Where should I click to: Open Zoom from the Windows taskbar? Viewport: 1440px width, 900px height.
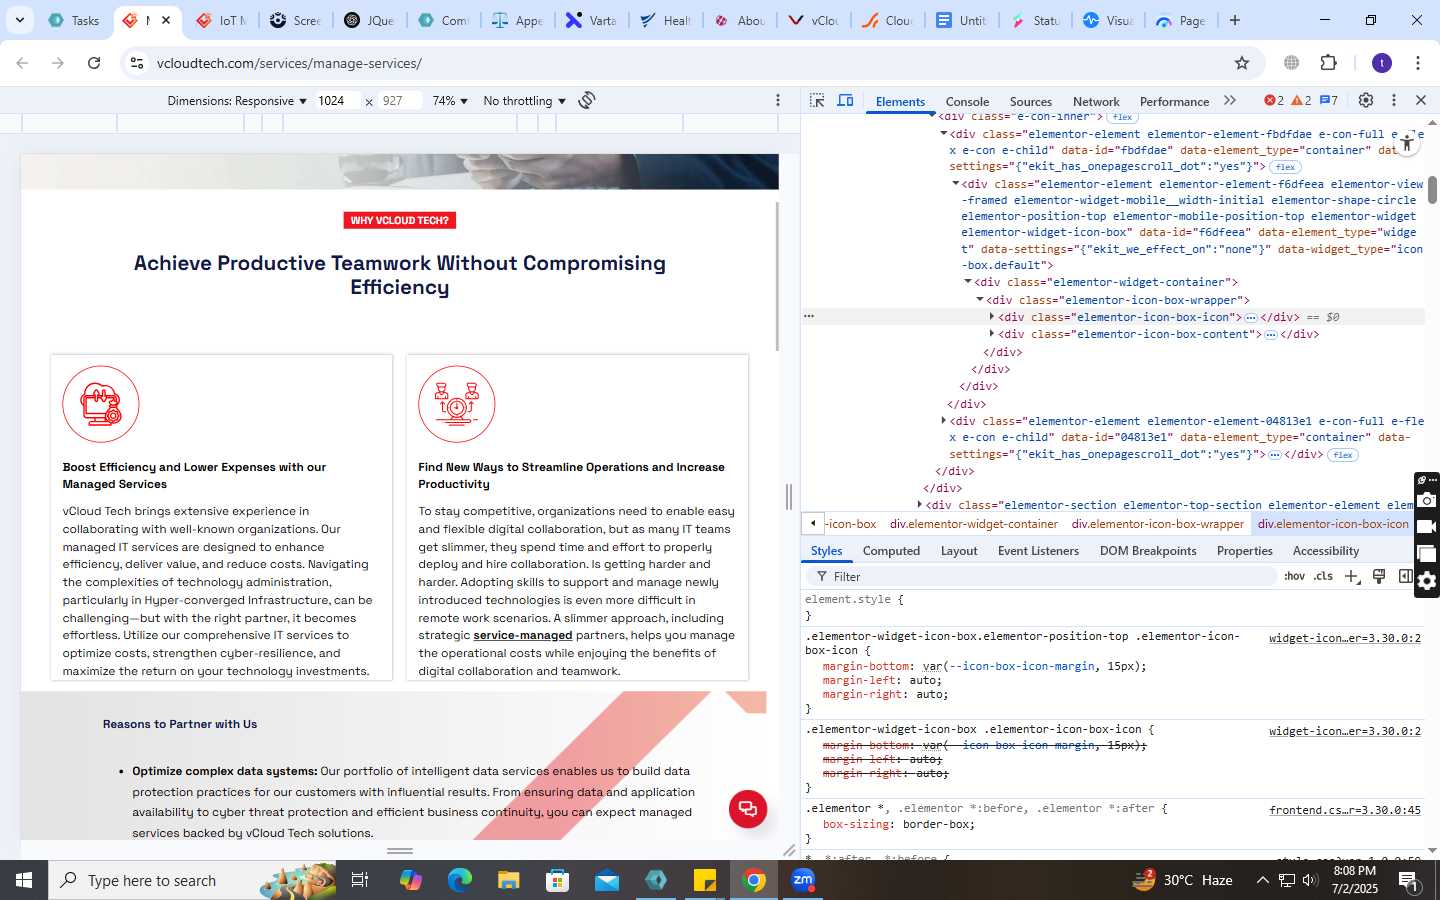tap(803, 880)
